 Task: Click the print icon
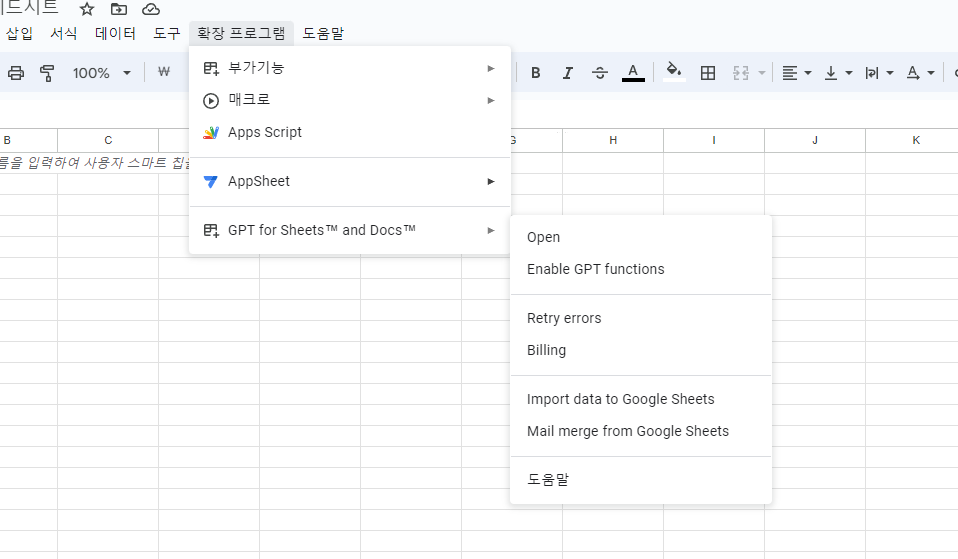[16, 73]
